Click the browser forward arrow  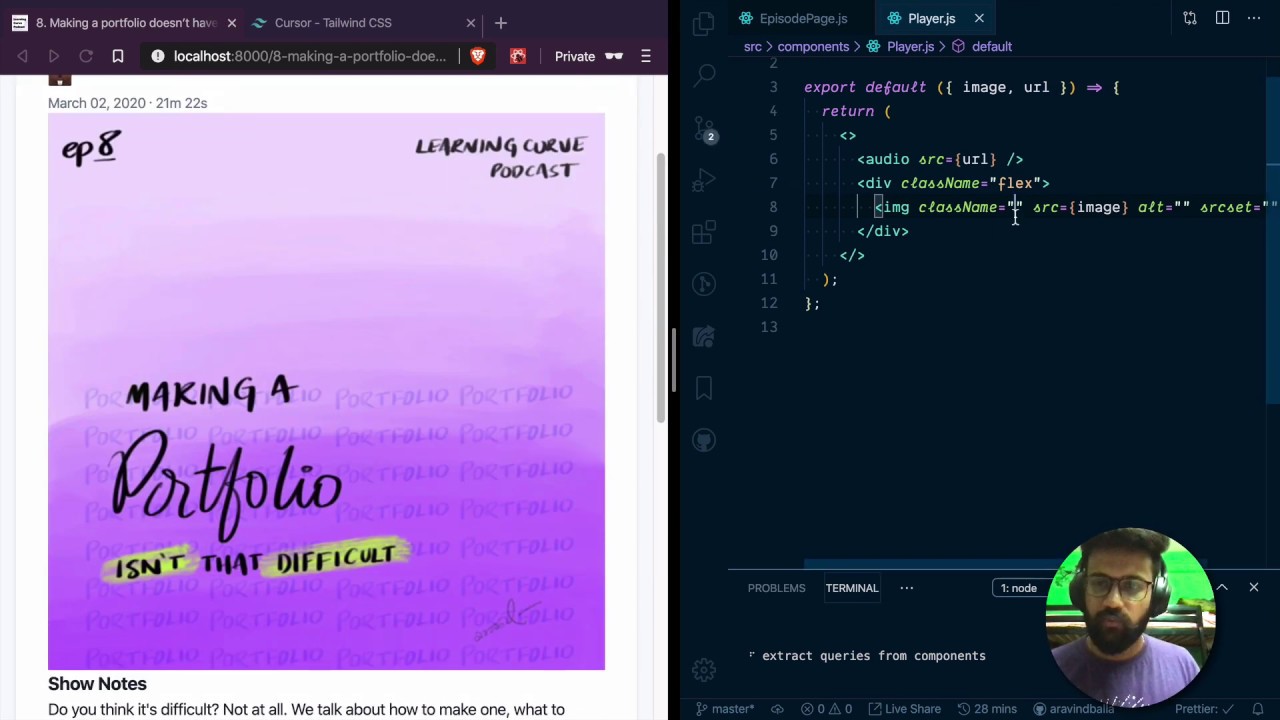[54, 56]
